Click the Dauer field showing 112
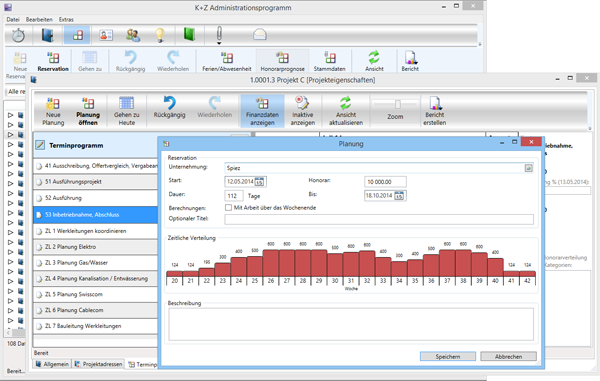 [x=233, y=196]
